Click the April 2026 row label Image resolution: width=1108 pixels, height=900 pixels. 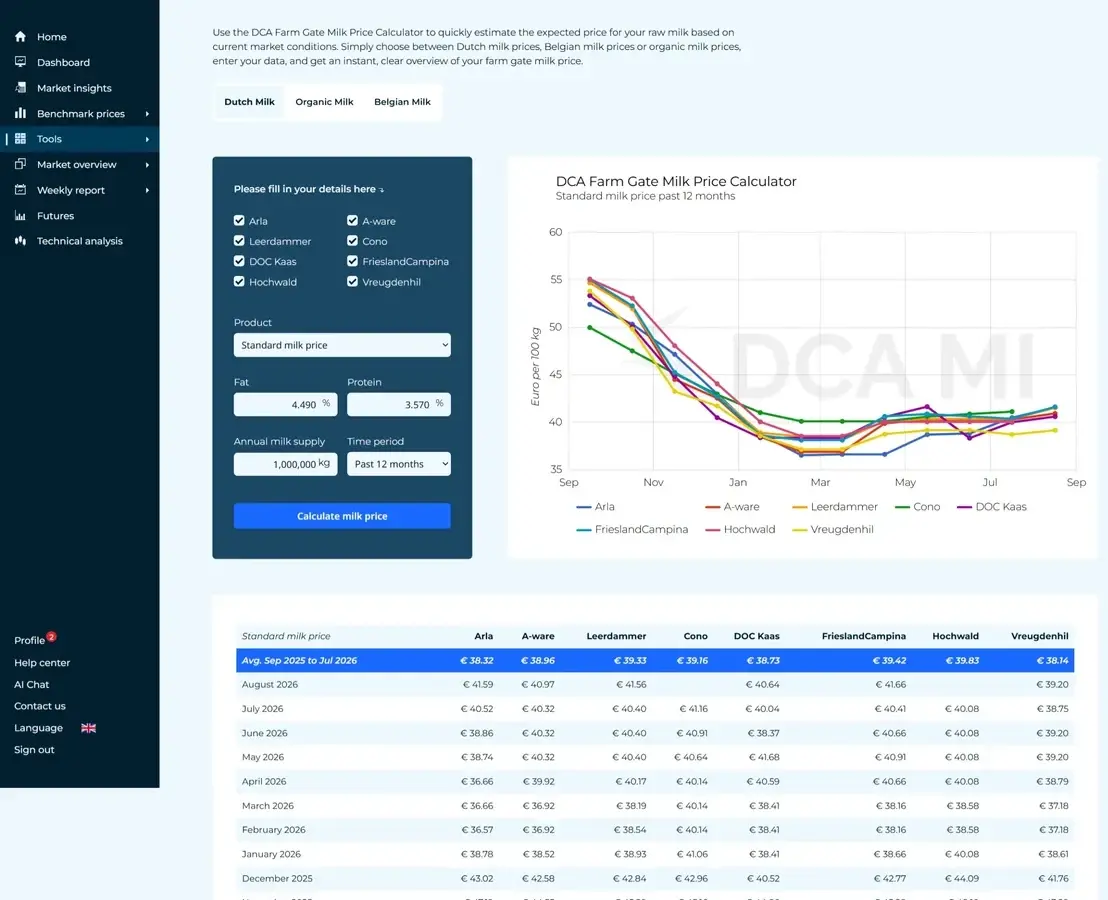264,781
